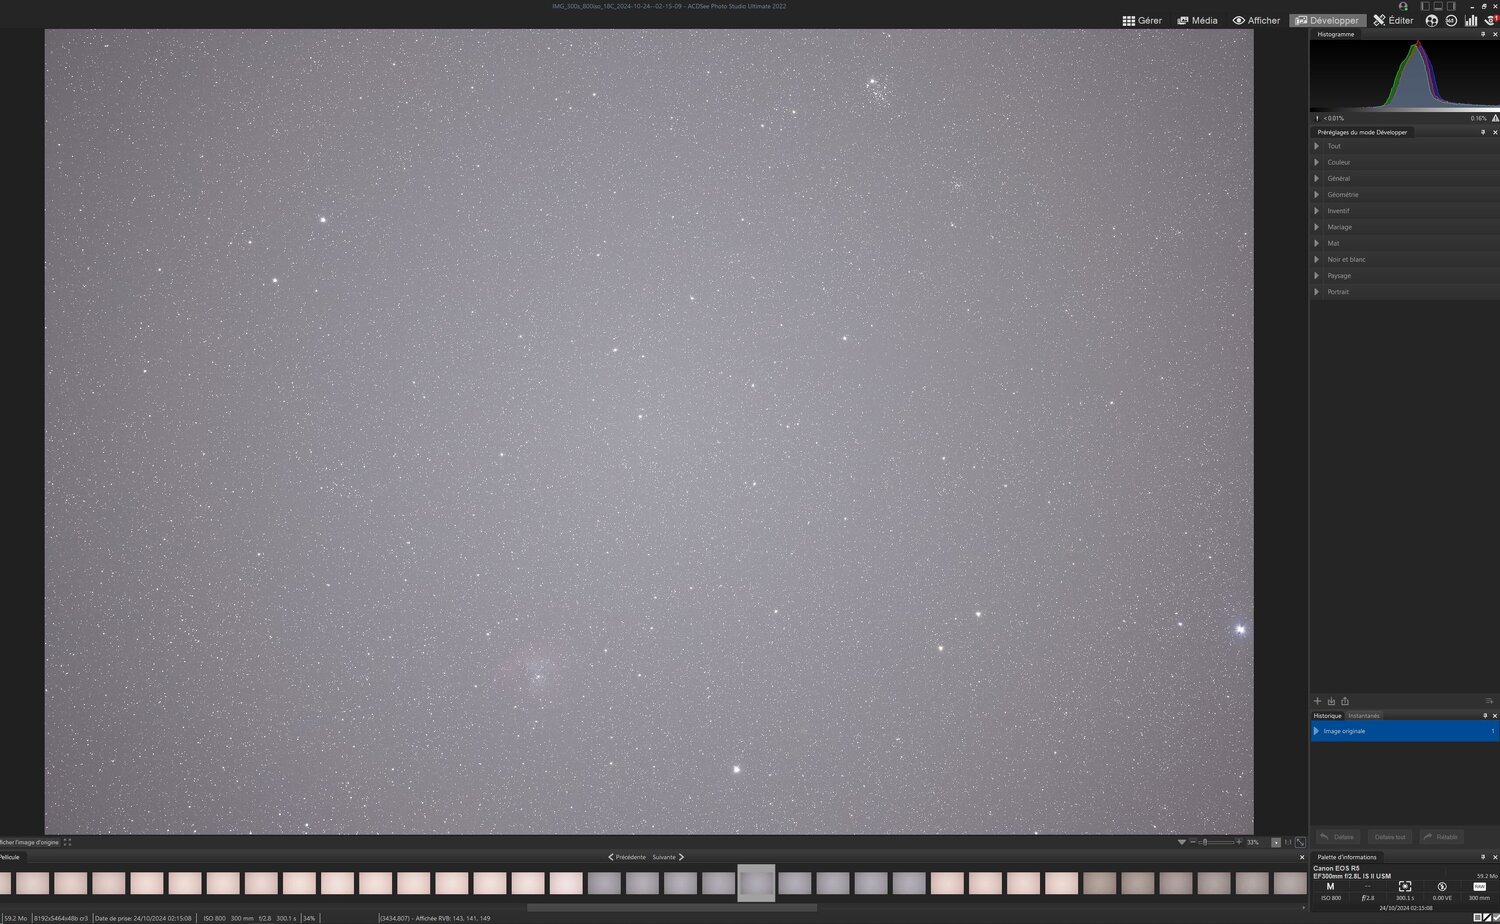Close the Historique panel
The width and height of the screenshot is (1500, 924).
click(1495, 716)
